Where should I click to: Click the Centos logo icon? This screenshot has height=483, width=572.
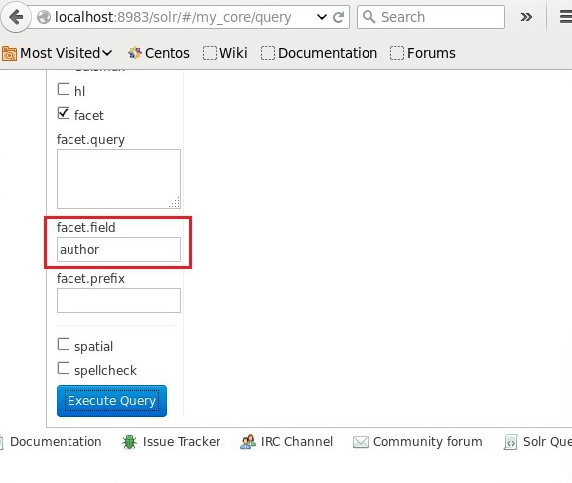(x=135, y=53)
